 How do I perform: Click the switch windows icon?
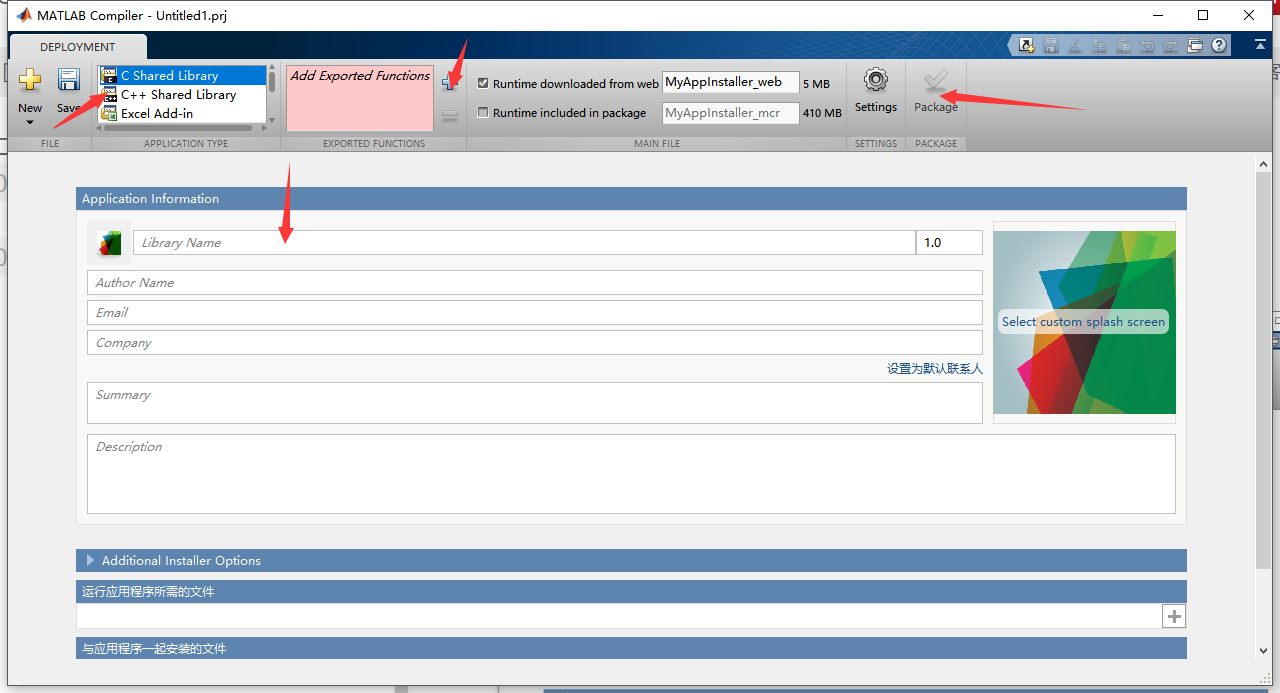tap(1196, 45)
